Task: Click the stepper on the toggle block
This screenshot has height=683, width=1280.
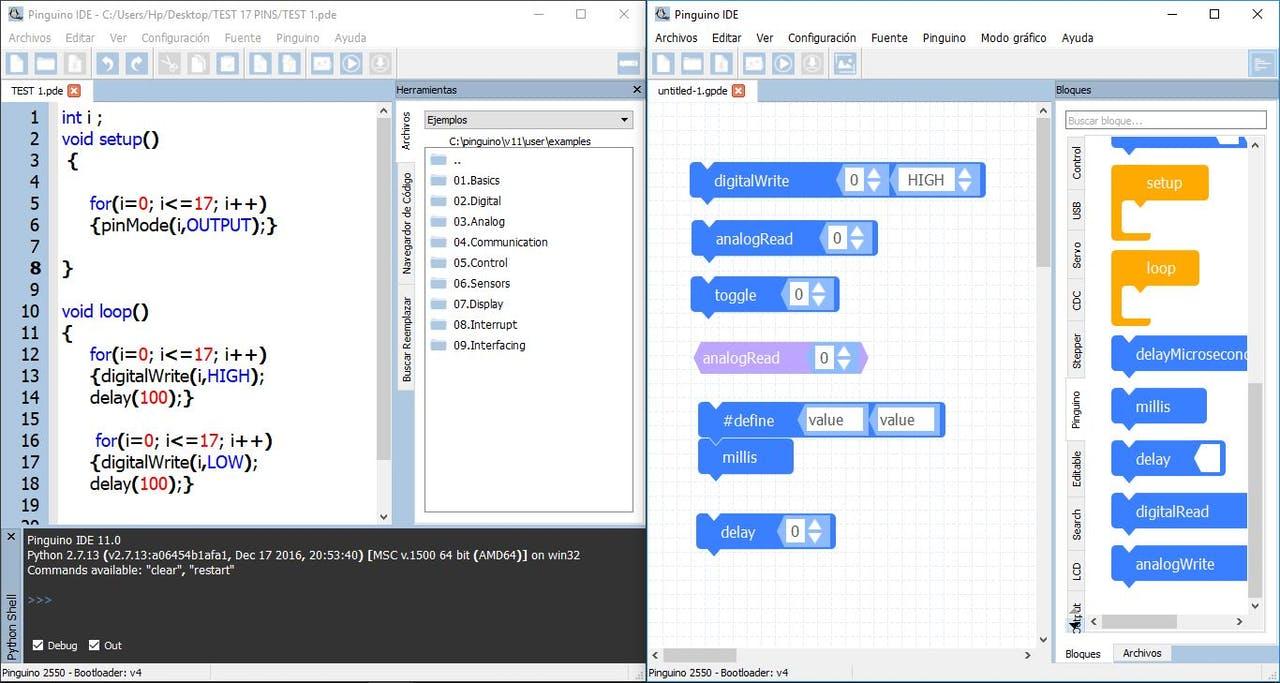Action: click(x=819, y=295)
